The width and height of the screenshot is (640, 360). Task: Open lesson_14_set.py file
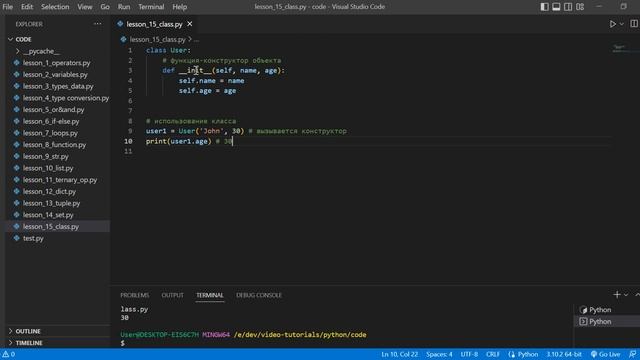48,215
